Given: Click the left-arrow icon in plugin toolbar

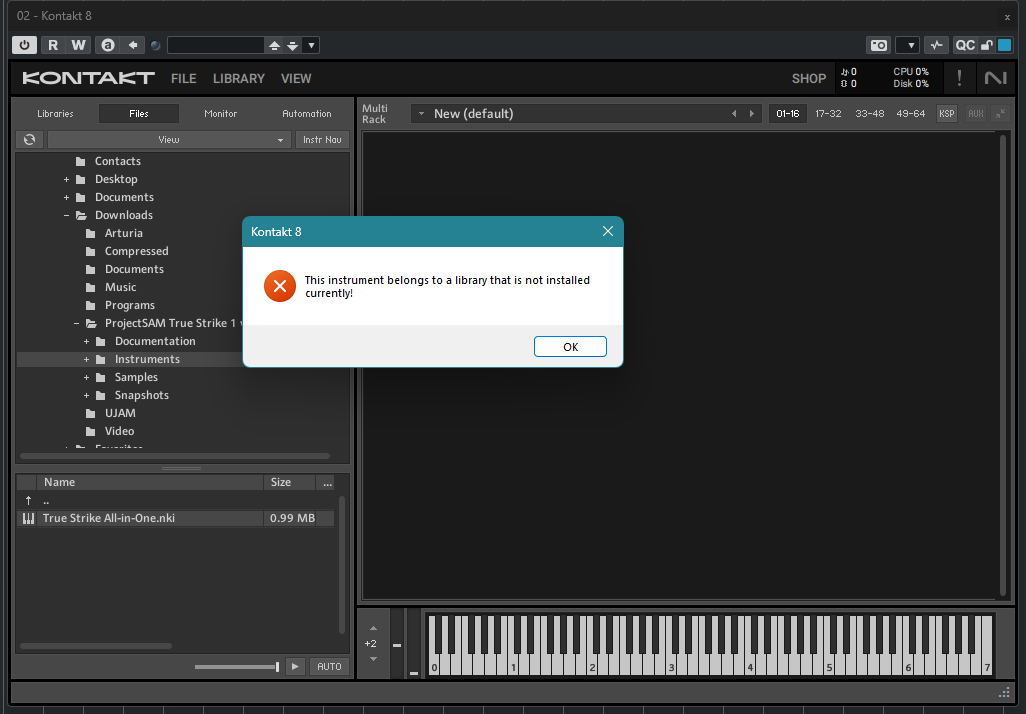Looking at the screenshot, I should 133,45.
